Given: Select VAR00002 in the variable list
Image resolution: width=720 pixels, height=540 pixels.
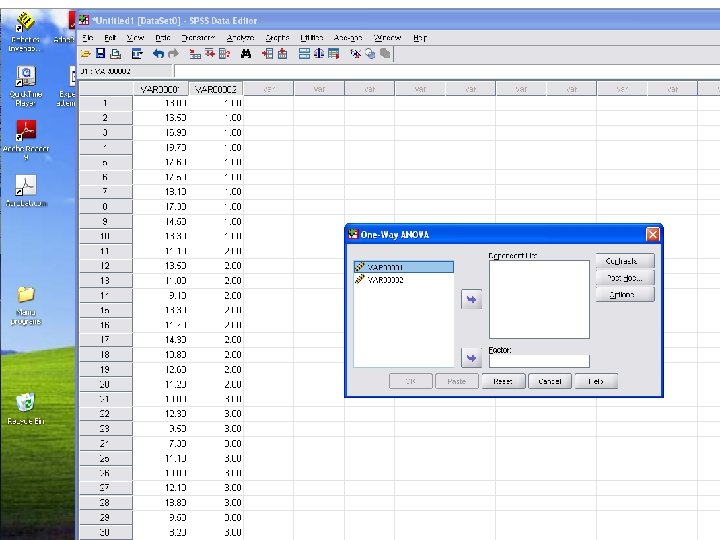Looking at the screenshot, I should pyautogui.click(x=404, y=280).
